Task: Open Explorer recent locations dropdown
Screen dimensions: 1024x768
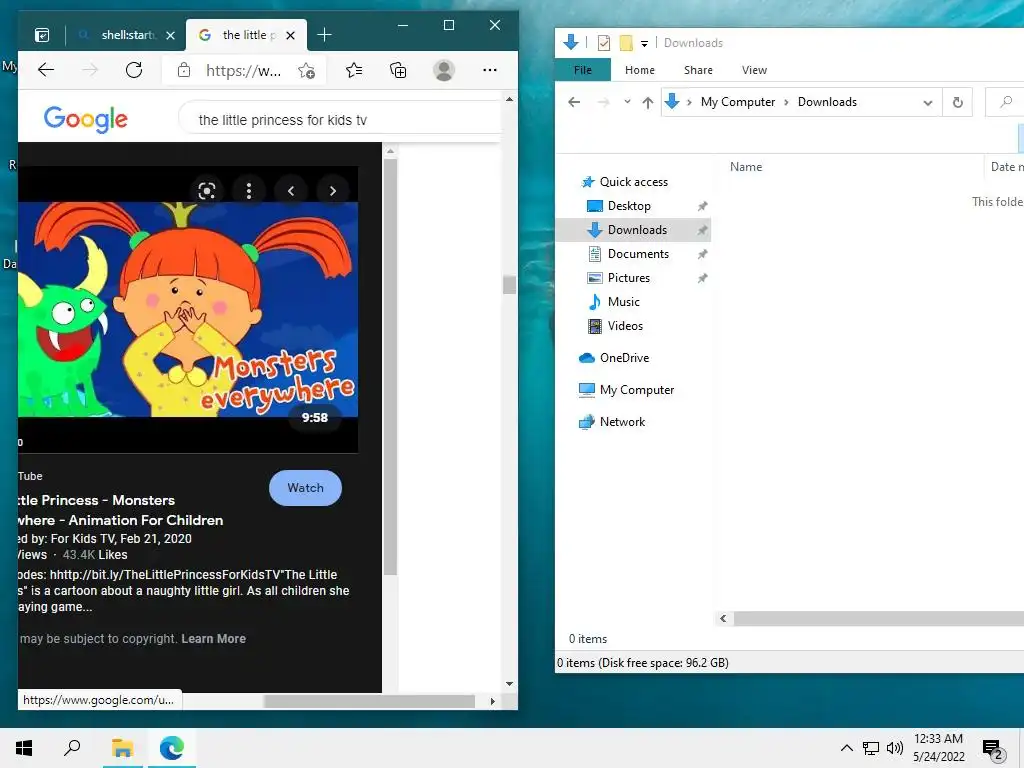Action: click(x=627, y=102)
